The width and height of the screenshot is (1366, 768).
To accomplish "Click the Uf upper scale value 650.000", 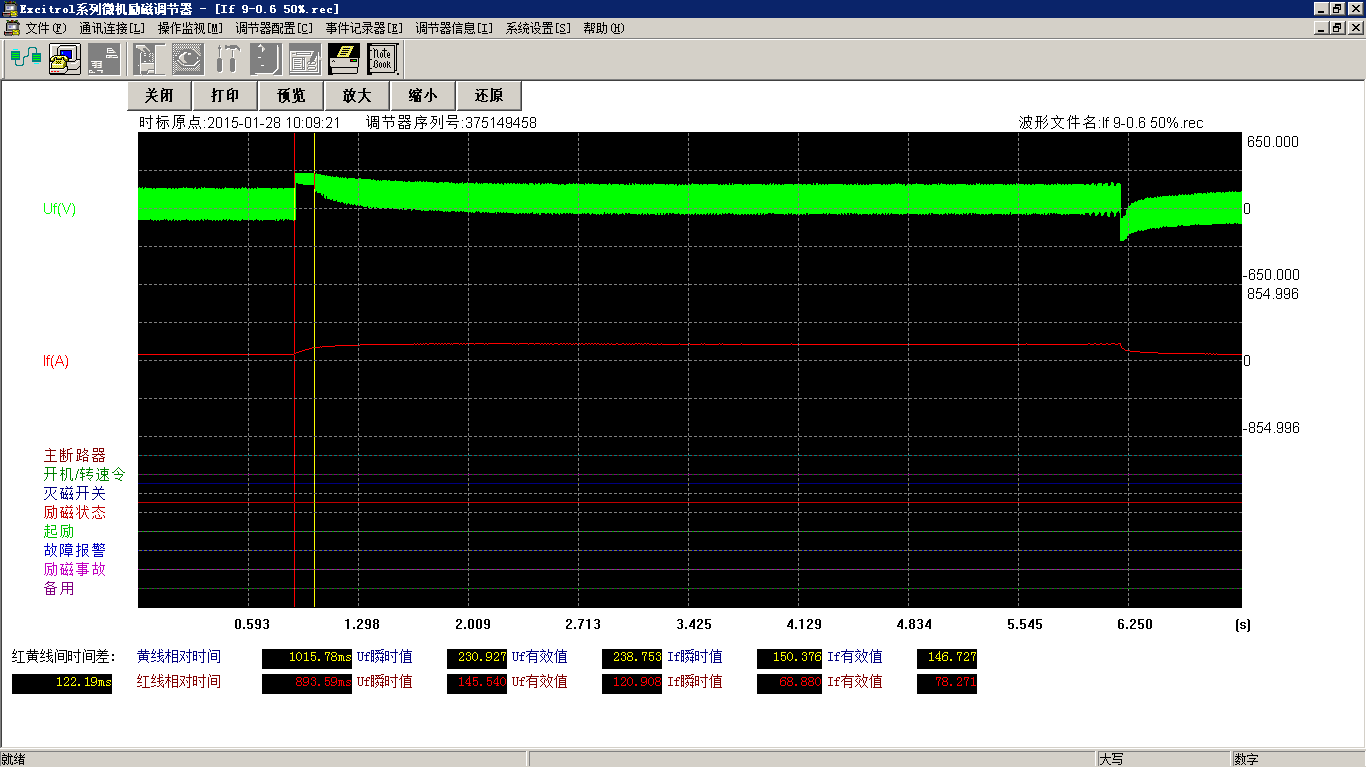I will [1273, 142].
